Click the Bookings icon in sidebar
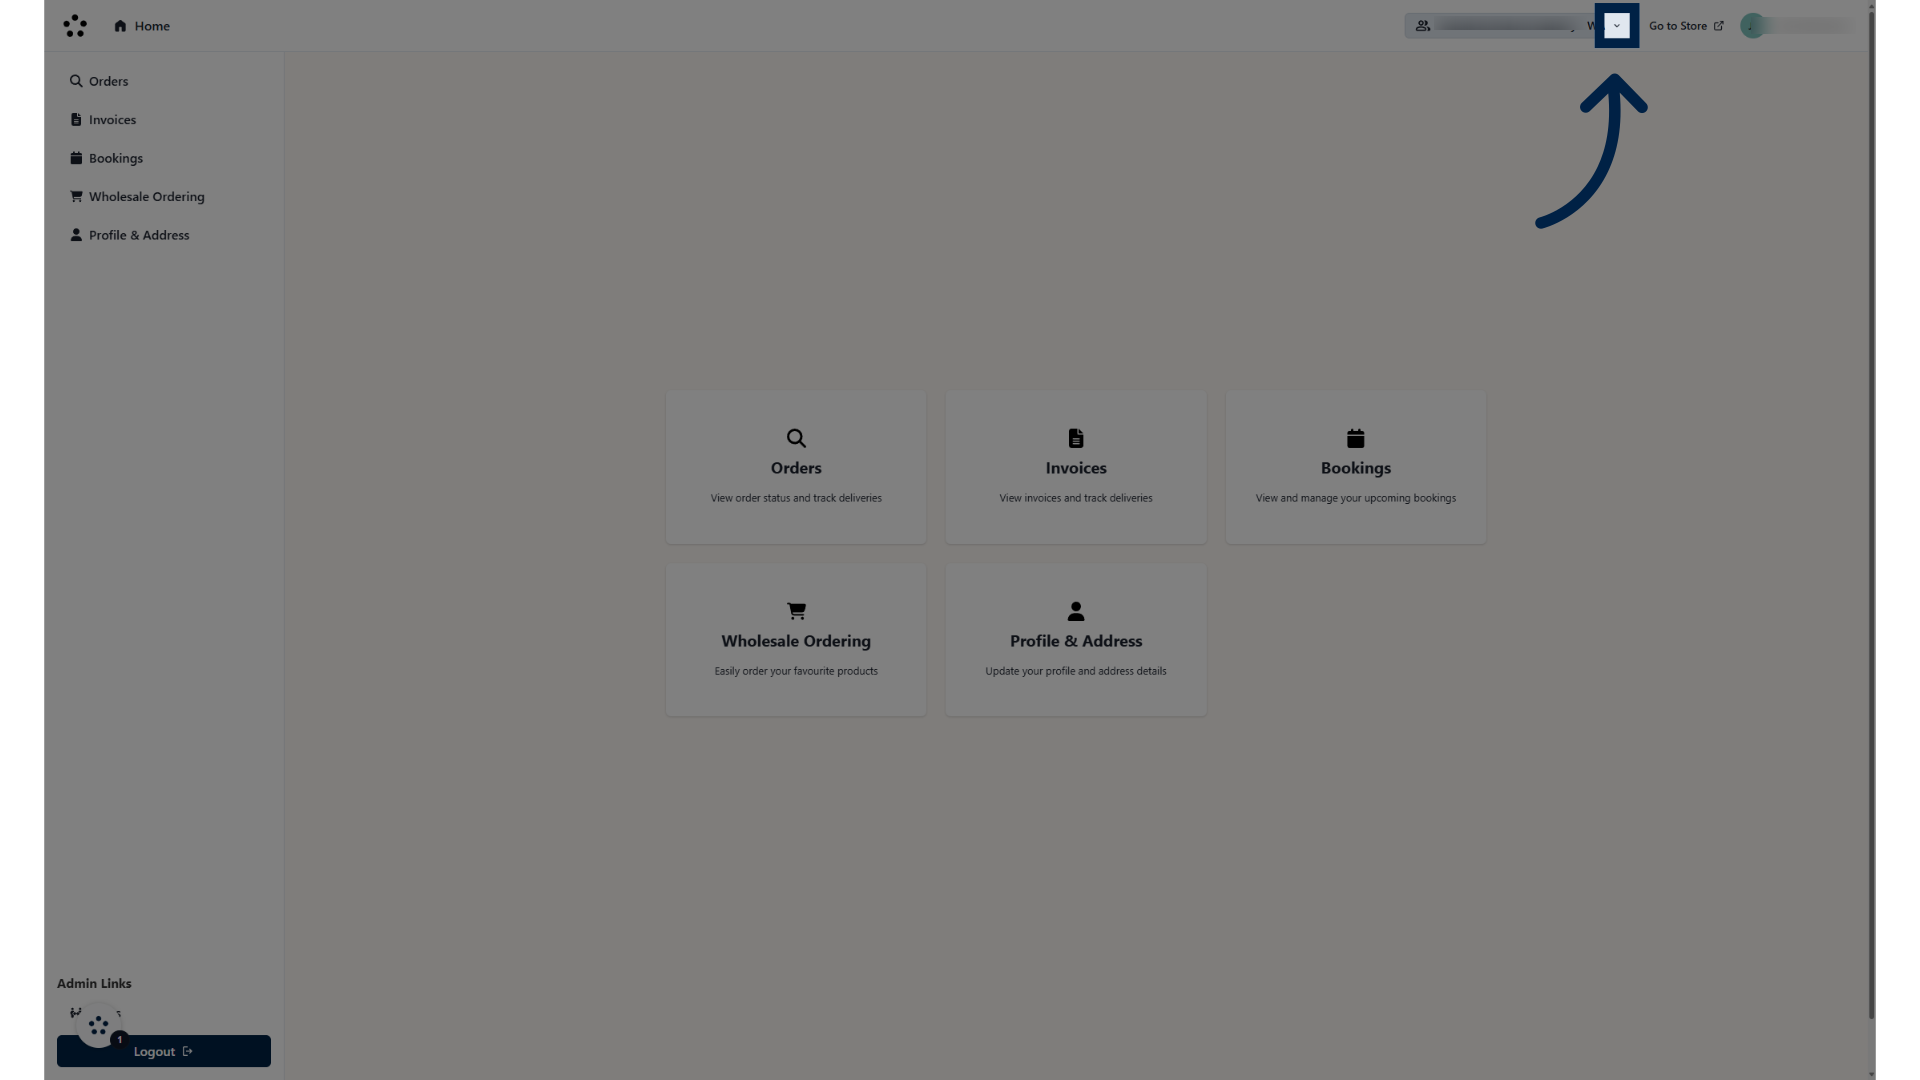This screenshot has width=1920, height=1080. [x=75, y=157]
